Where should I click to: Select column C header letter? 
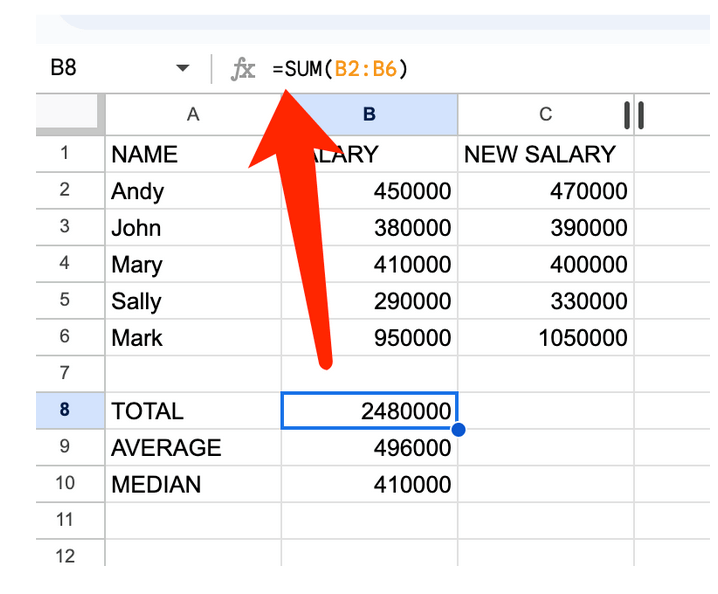point(545,114)
